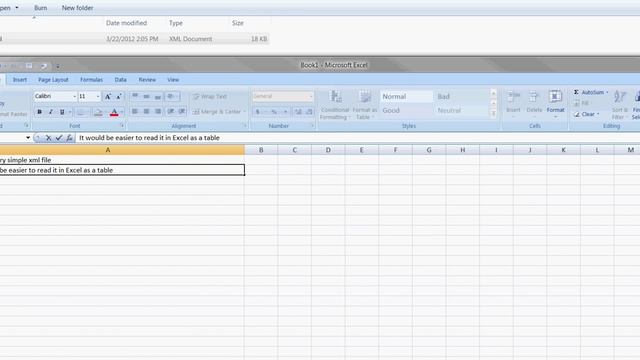The height and width of the screenshot is (360, 640).
Task: Apply Accounting Number Format dollar icon
Action: [258, 111]
